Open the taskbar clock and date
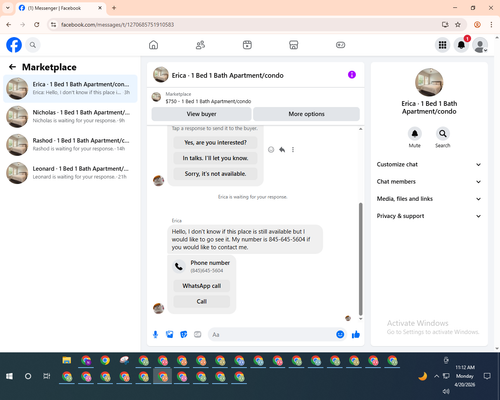The width and height of the screenshot is (500, 400). (465, 376)
